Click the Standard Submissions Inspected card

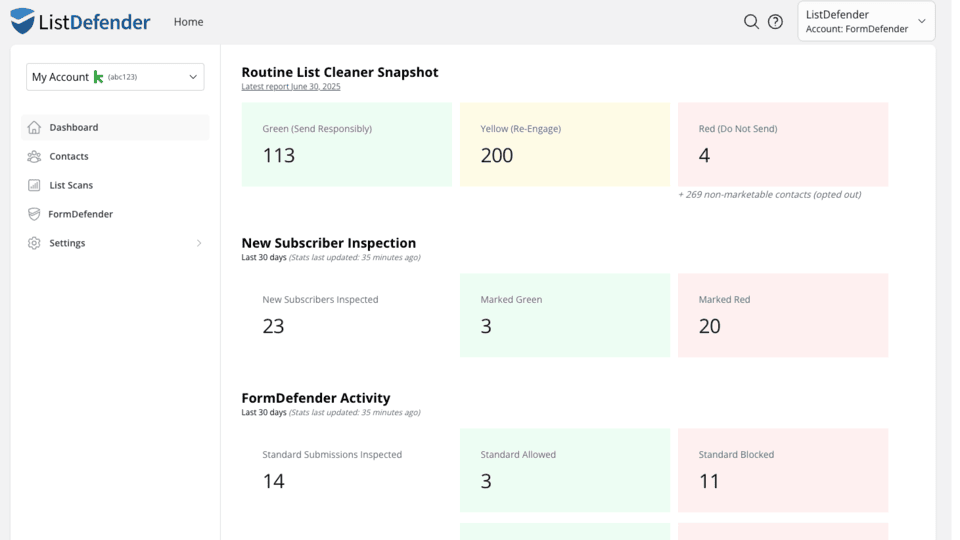click(347, 470)
